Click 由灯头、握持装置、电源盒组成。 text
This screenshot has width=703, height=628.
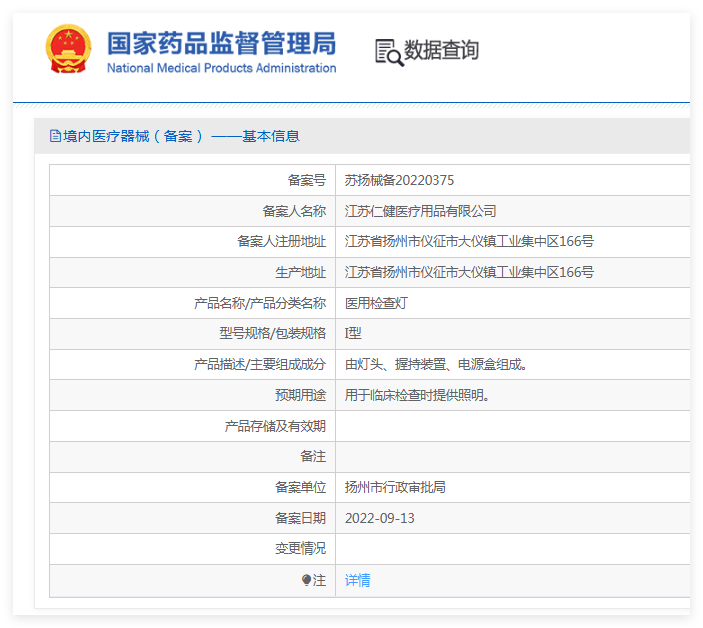pos(435,364)
